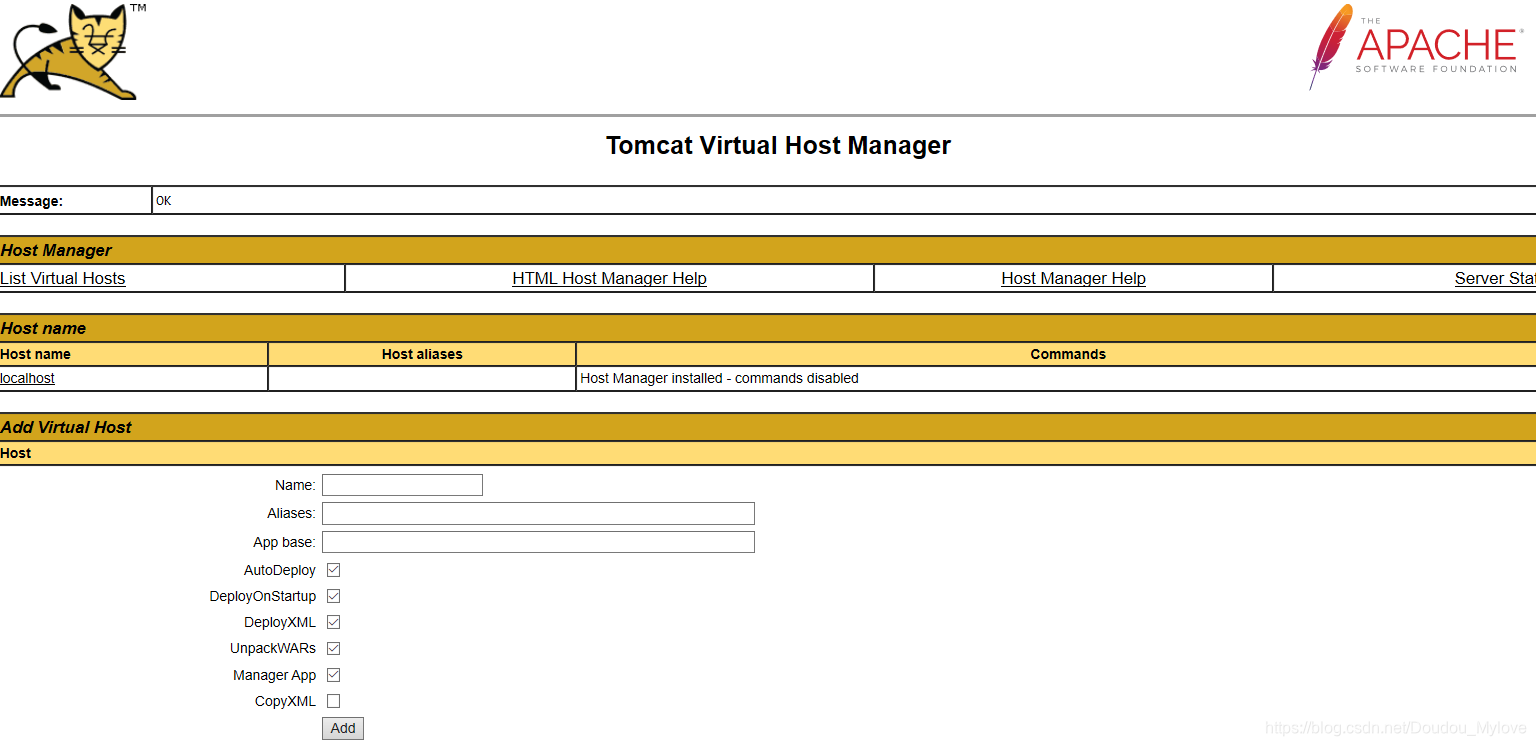The image size is (1536, 746).
Task: Disable UnpackWARs for the new host
Action: tap(333, 648)
